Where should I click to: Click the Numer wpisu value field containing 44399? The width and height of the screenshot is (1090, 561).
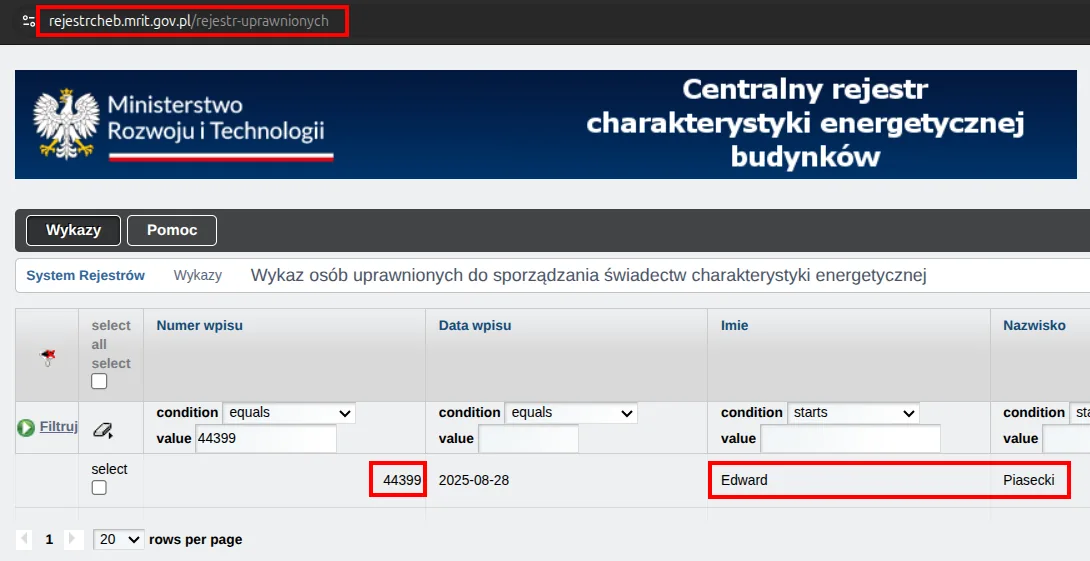click(x=266, y=439)
